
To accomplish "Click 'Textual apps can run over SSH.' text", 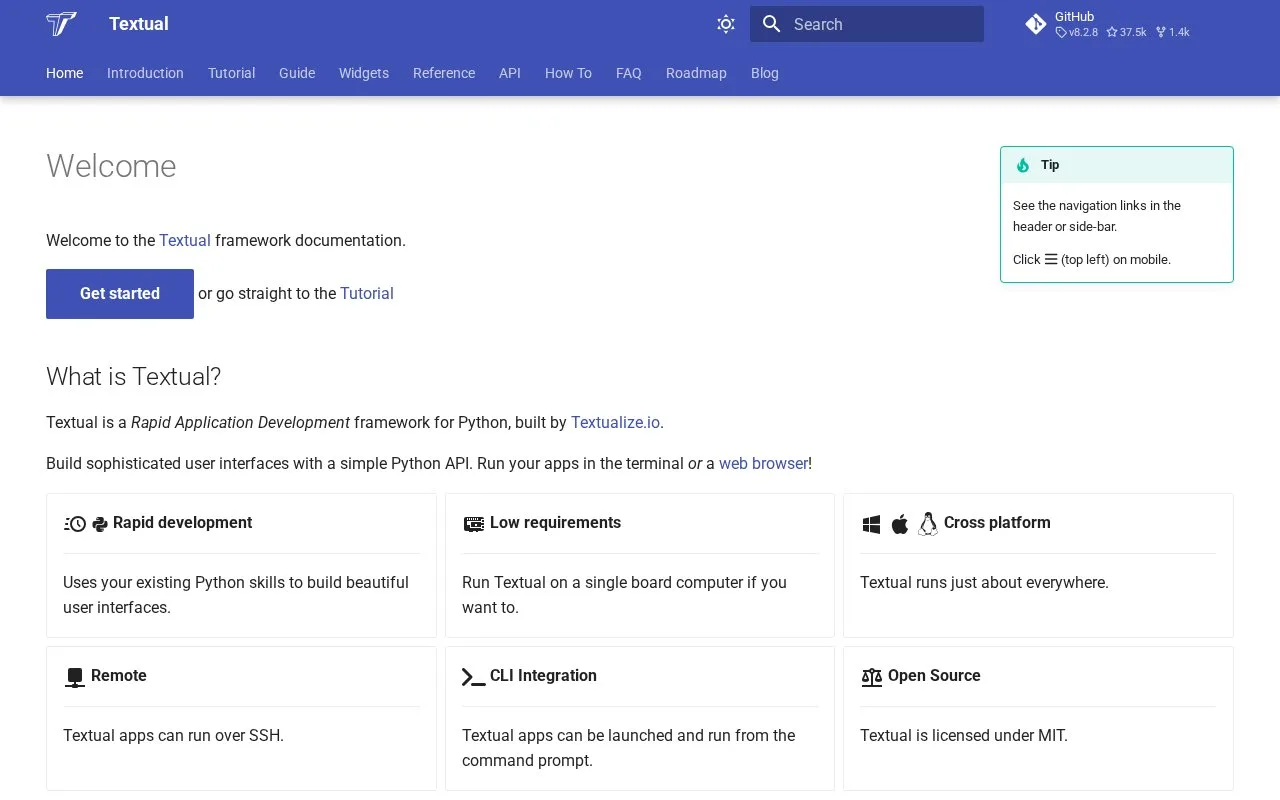I will coord(173,735).
